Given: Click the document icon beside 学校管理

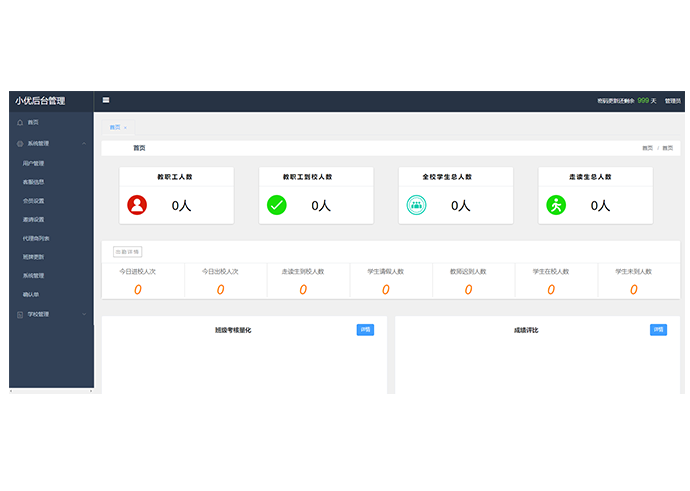Looking at the screenshot, I should tap(20, 315).
